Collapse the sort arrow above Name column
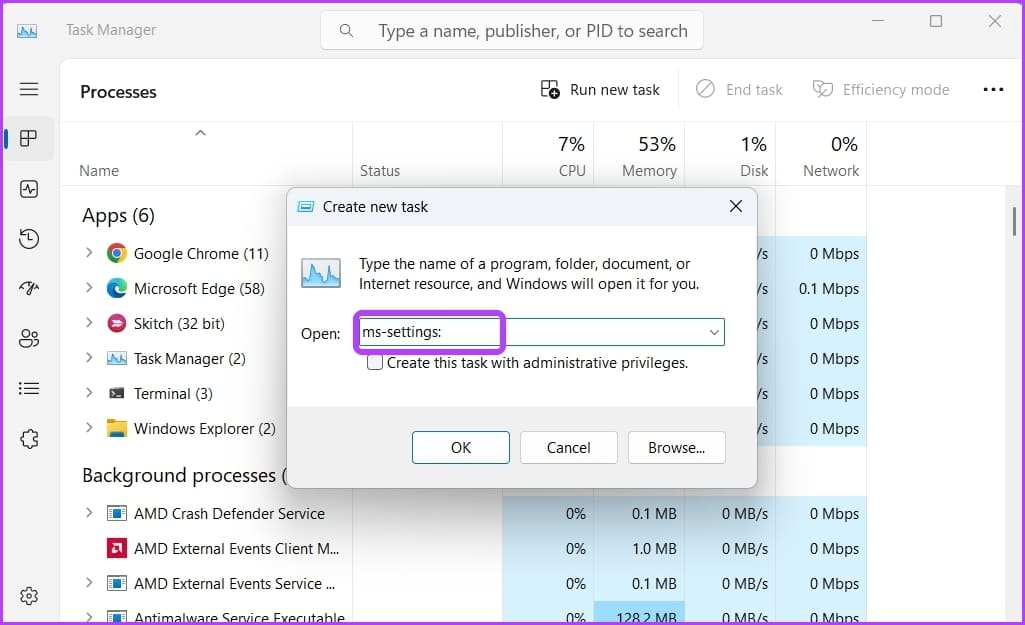 pos(201,133)
